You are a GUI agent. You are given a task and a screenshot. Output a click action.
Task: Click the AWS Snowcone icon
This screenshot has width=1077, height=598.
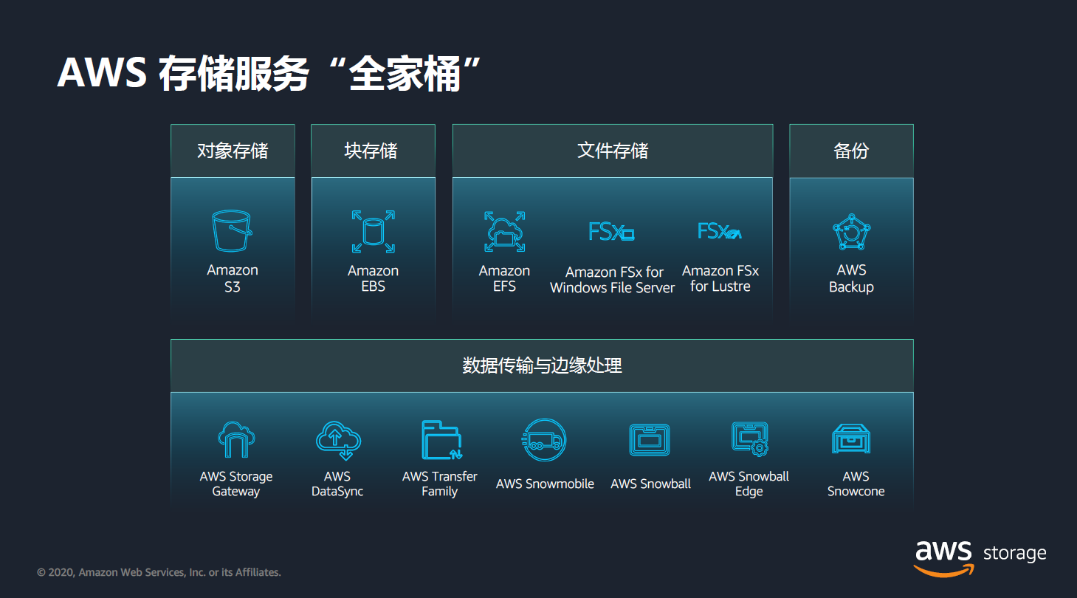tap(851, 439)
